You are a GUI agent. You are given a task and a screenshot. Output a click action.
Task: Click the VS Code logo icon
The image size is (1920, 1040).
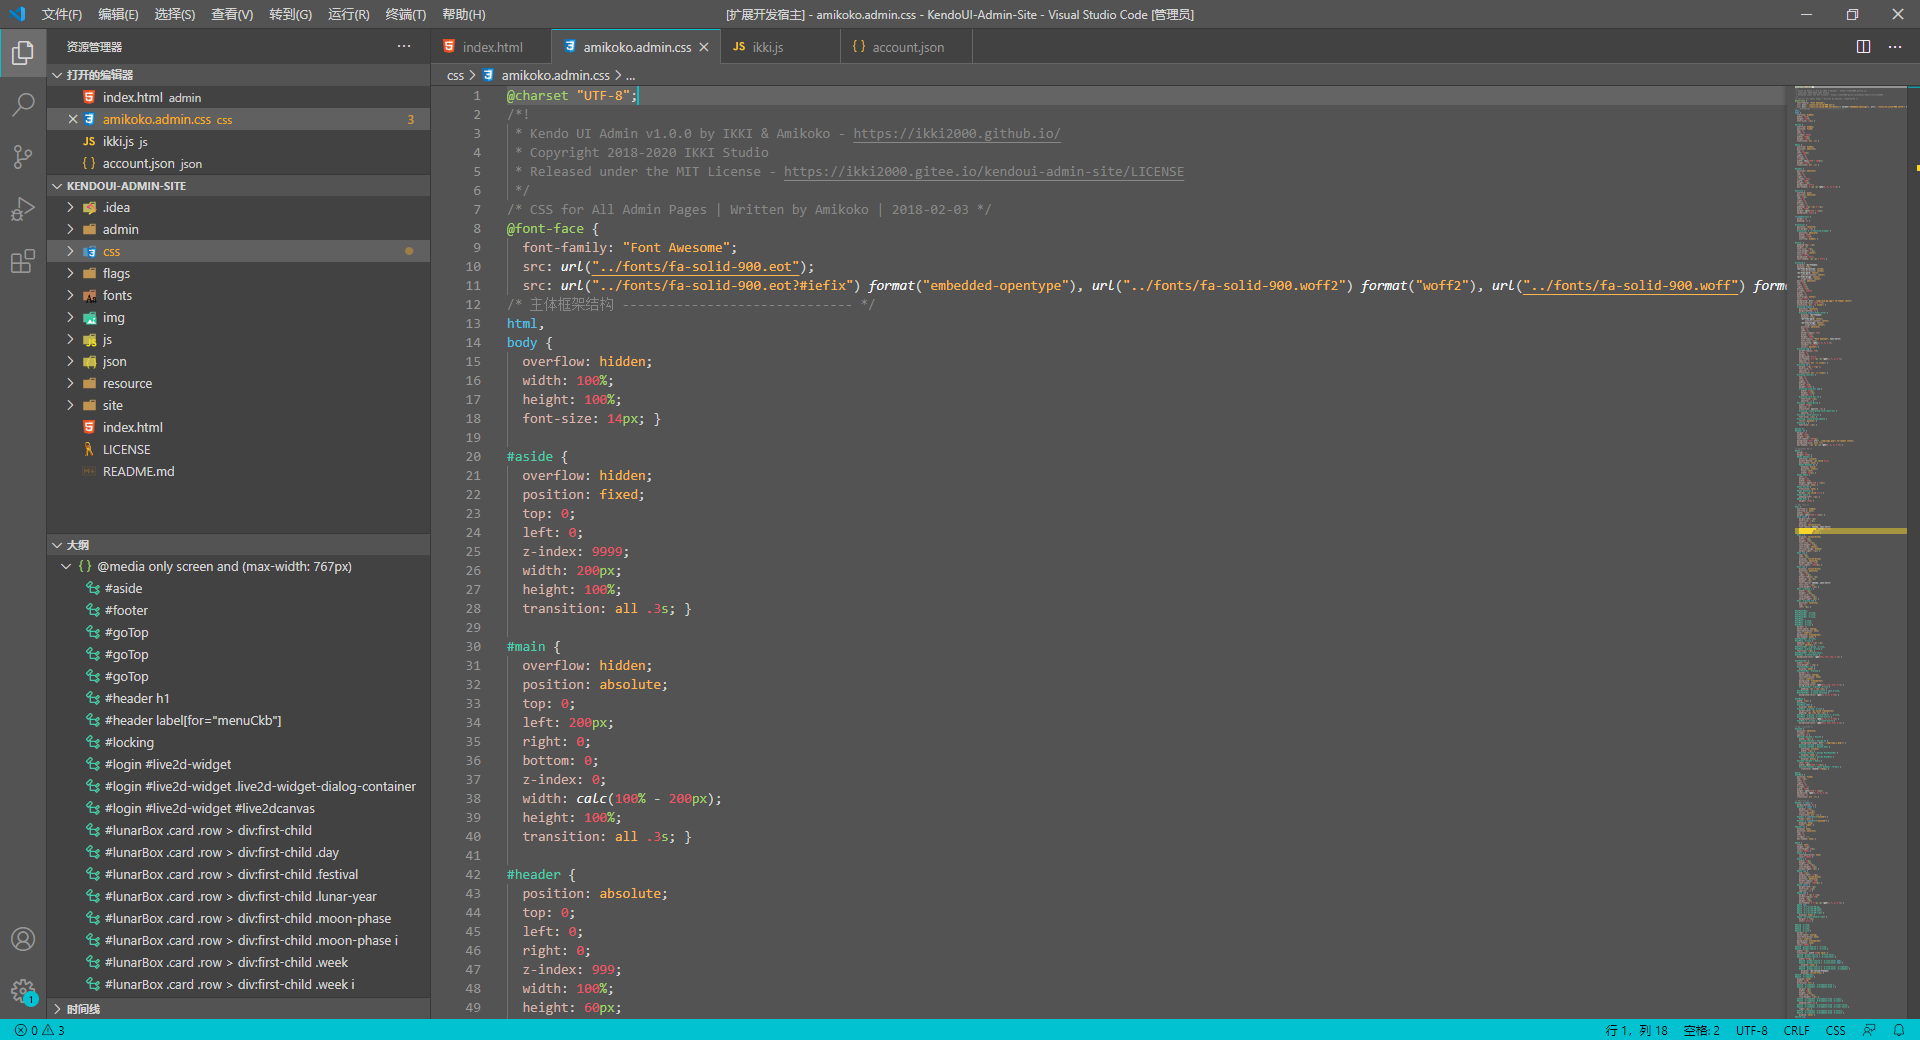click(x=17, y=14)
